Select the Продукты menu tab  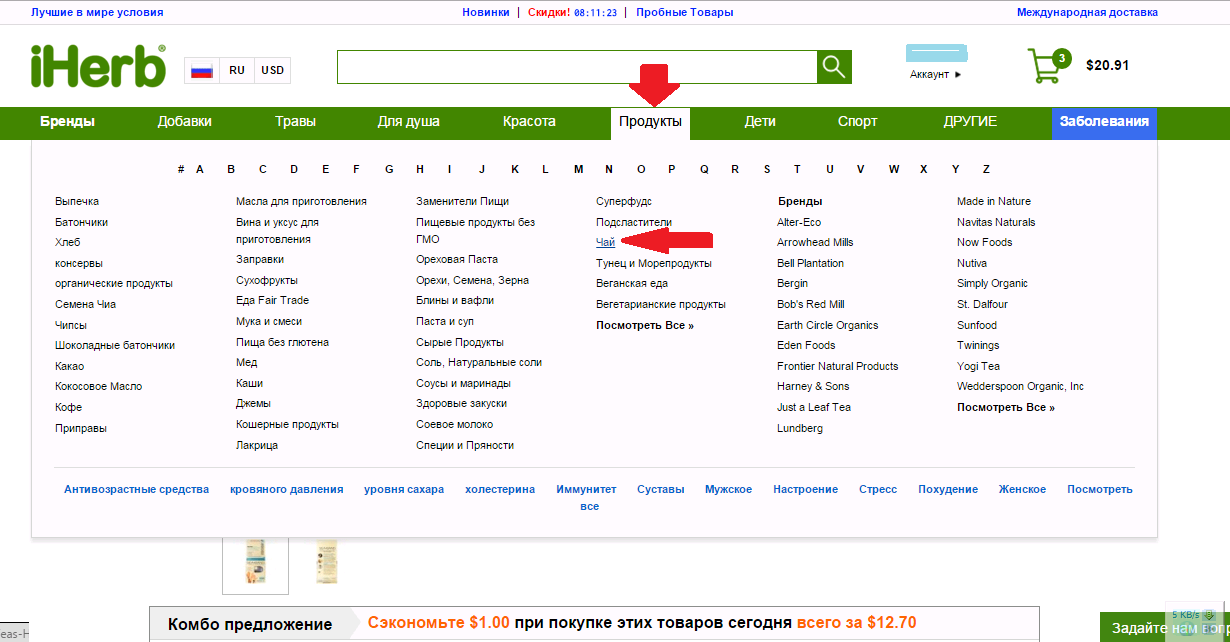point(650,122)
